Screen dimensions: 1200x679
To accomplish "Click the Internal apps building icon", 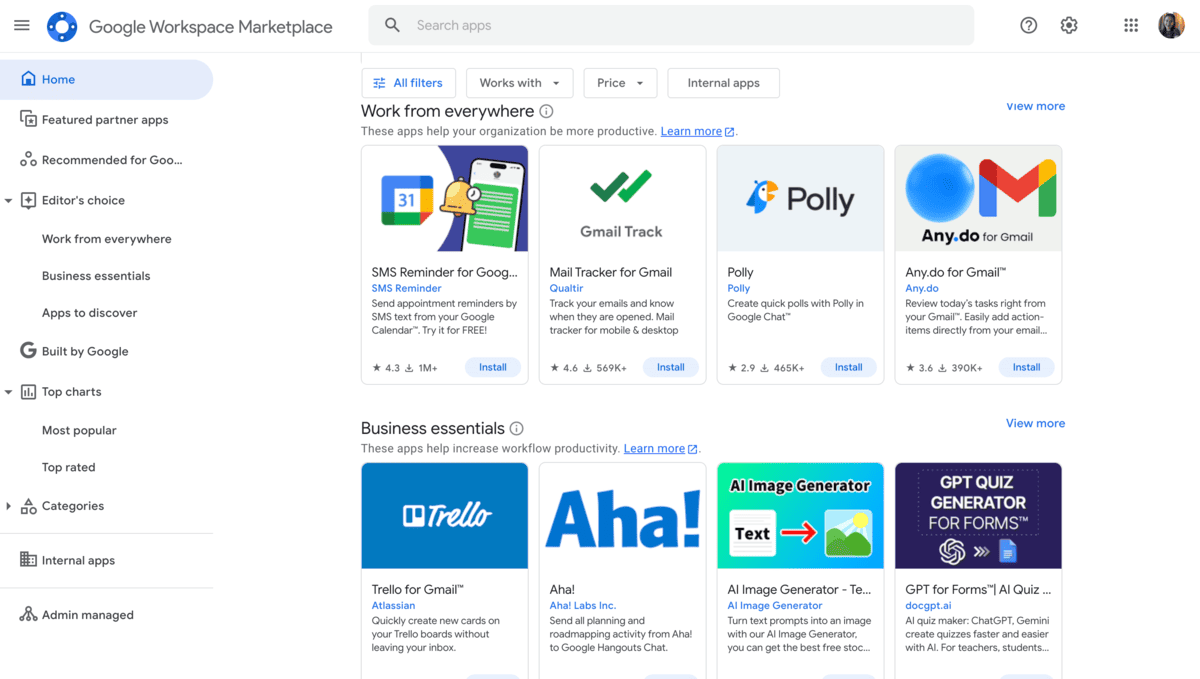I will click(28, 560).
